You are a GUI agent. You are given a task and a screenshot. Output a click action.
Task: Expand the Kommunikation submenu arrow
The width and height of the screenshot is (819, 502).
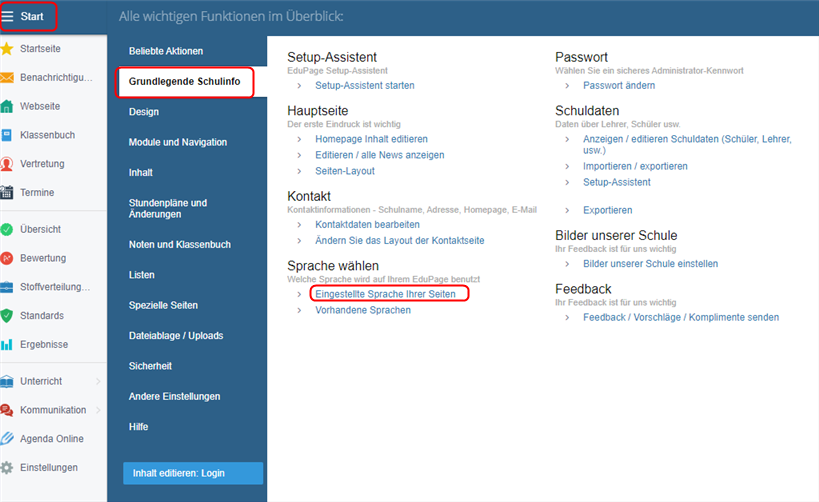[x=98, y=410]
